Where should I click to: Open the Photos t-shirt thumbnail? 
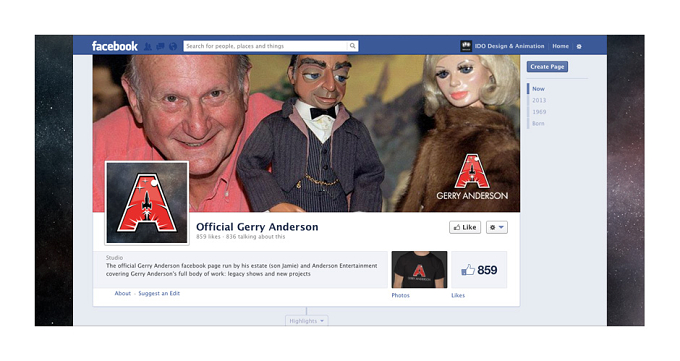419,269
